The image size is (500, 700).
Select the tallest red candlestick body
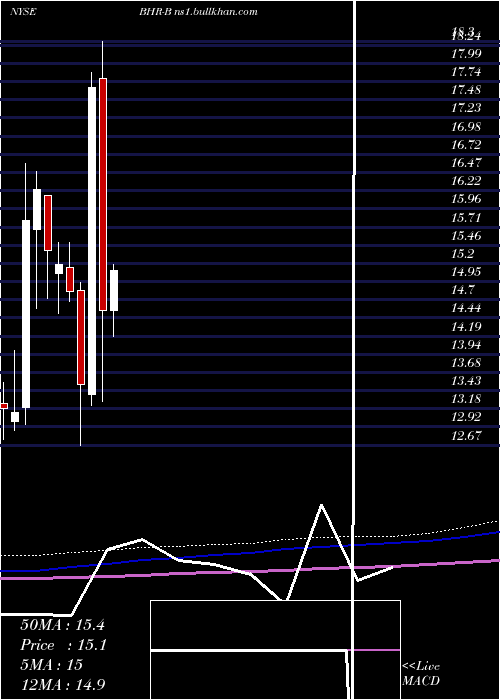[103, 194]
